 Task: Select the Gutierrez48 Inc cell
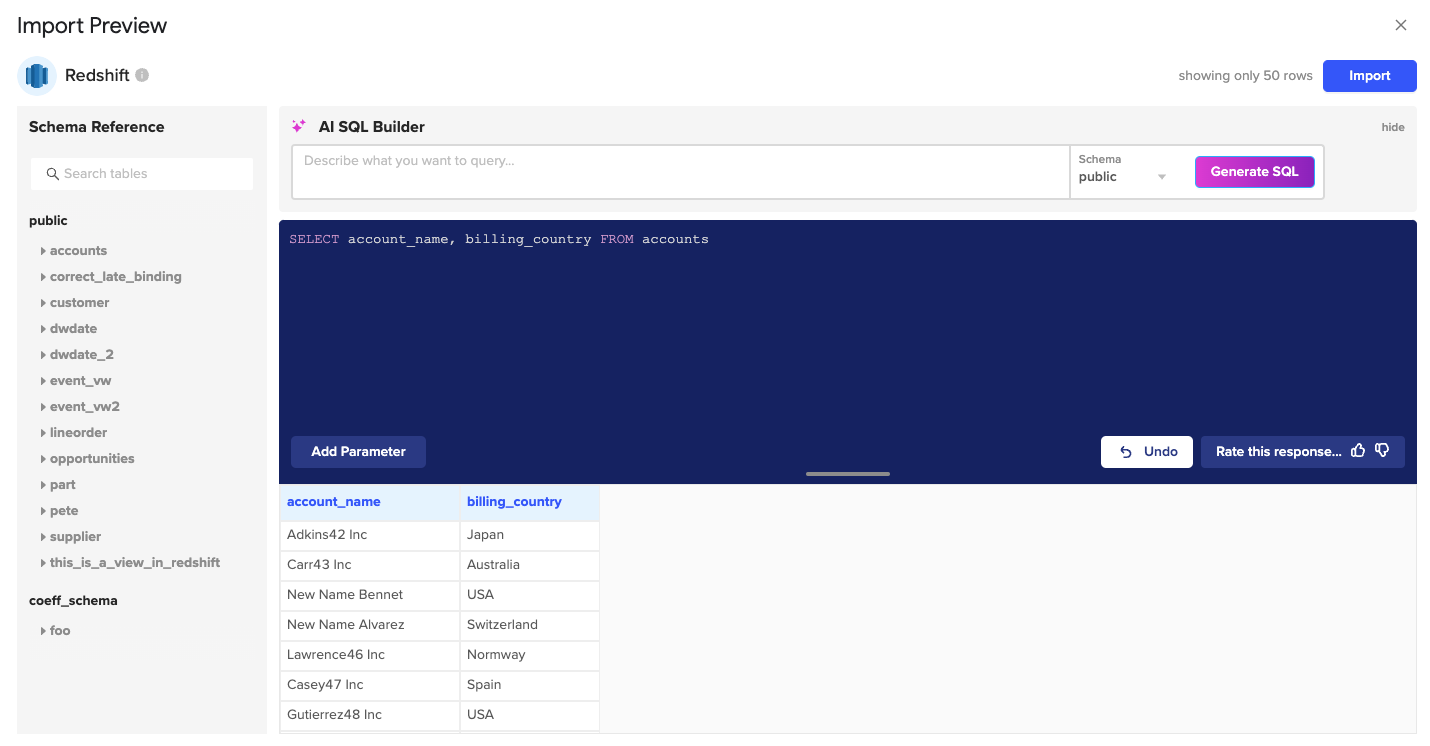coord(370,715)
